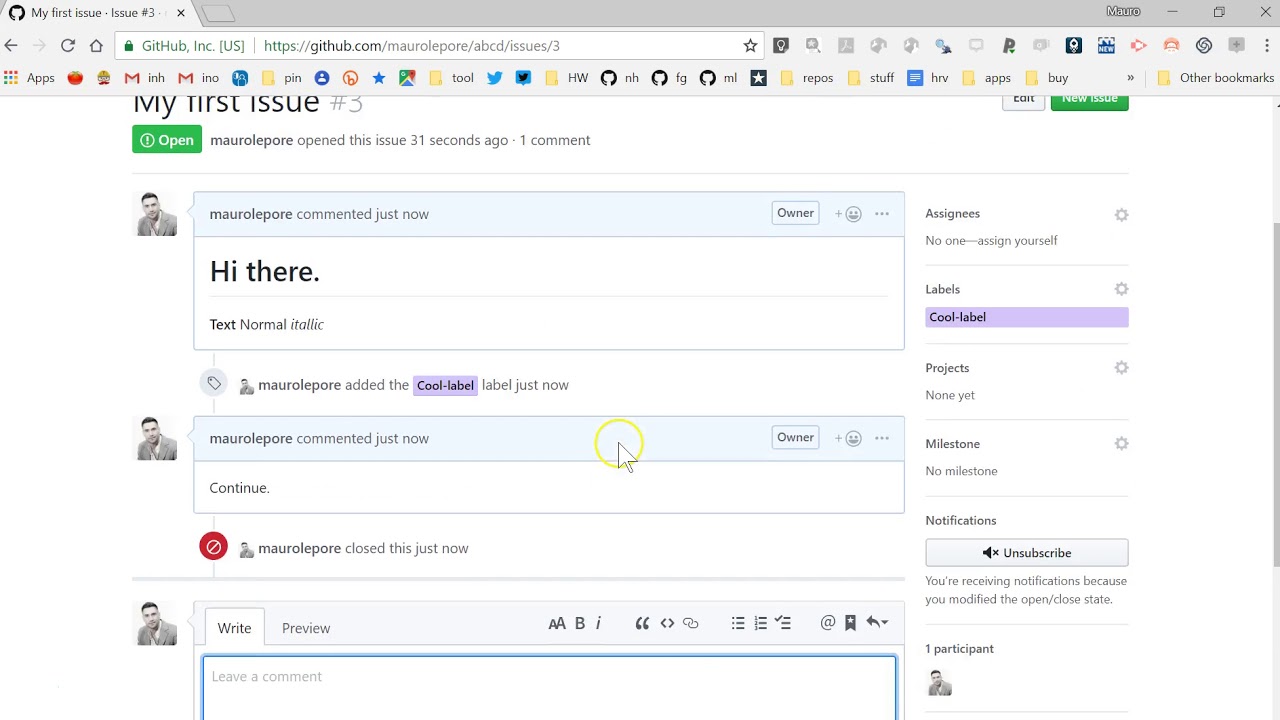Open Other bookmarks folder
This screenshot has height=720, width=1280.
[1215, 78]
